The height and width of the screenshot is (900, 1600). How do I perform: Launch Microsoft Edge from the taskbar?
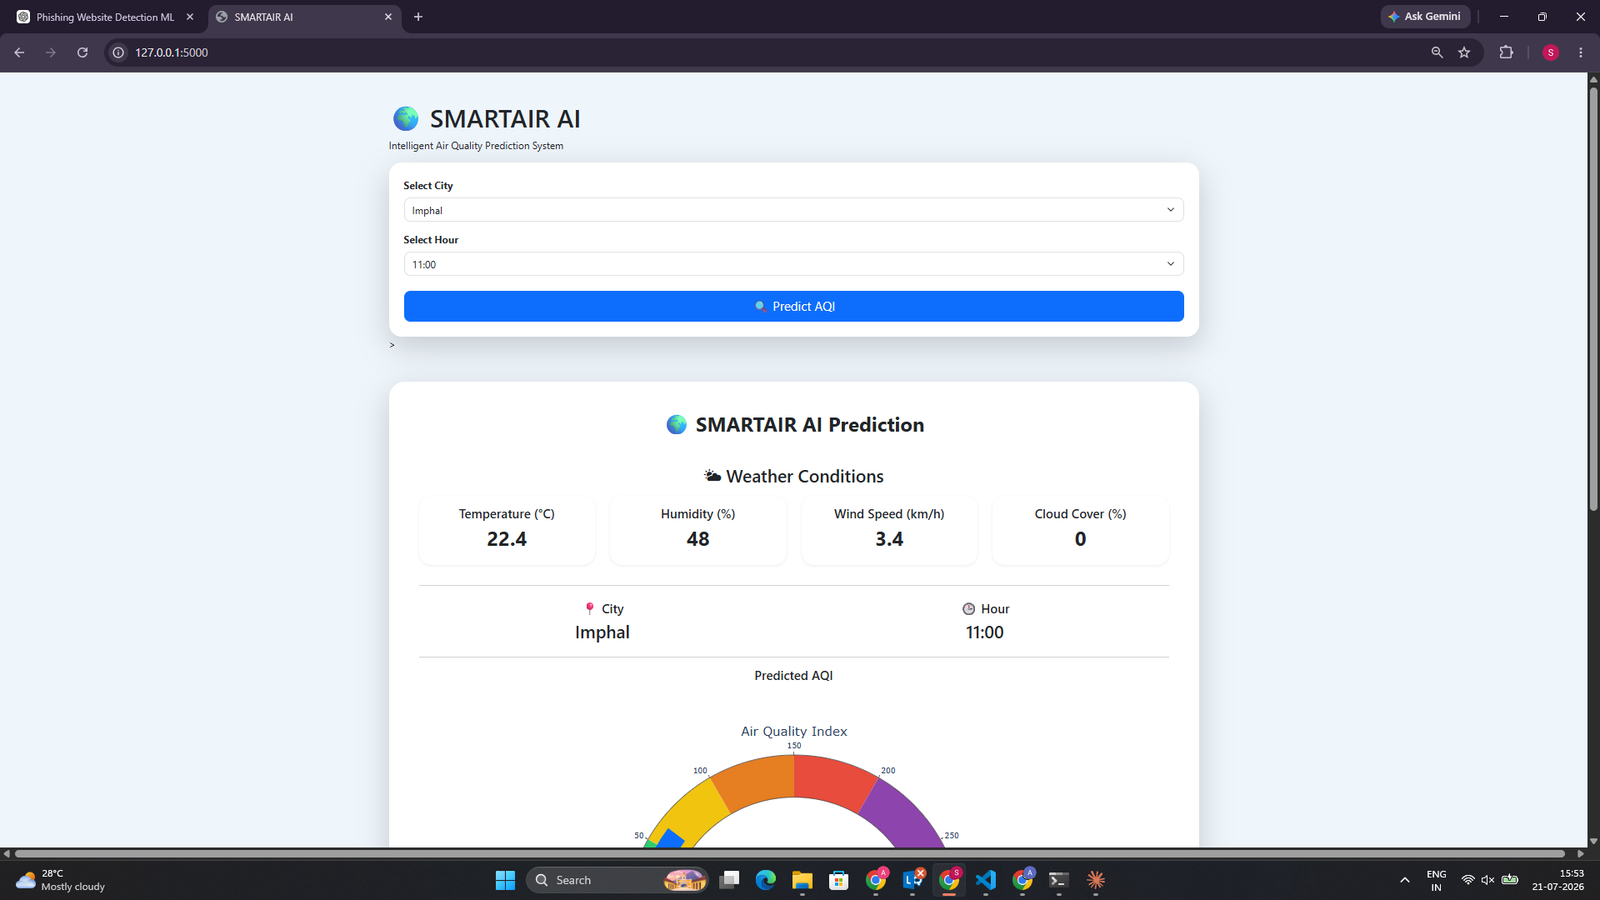[x=766, y=880]
